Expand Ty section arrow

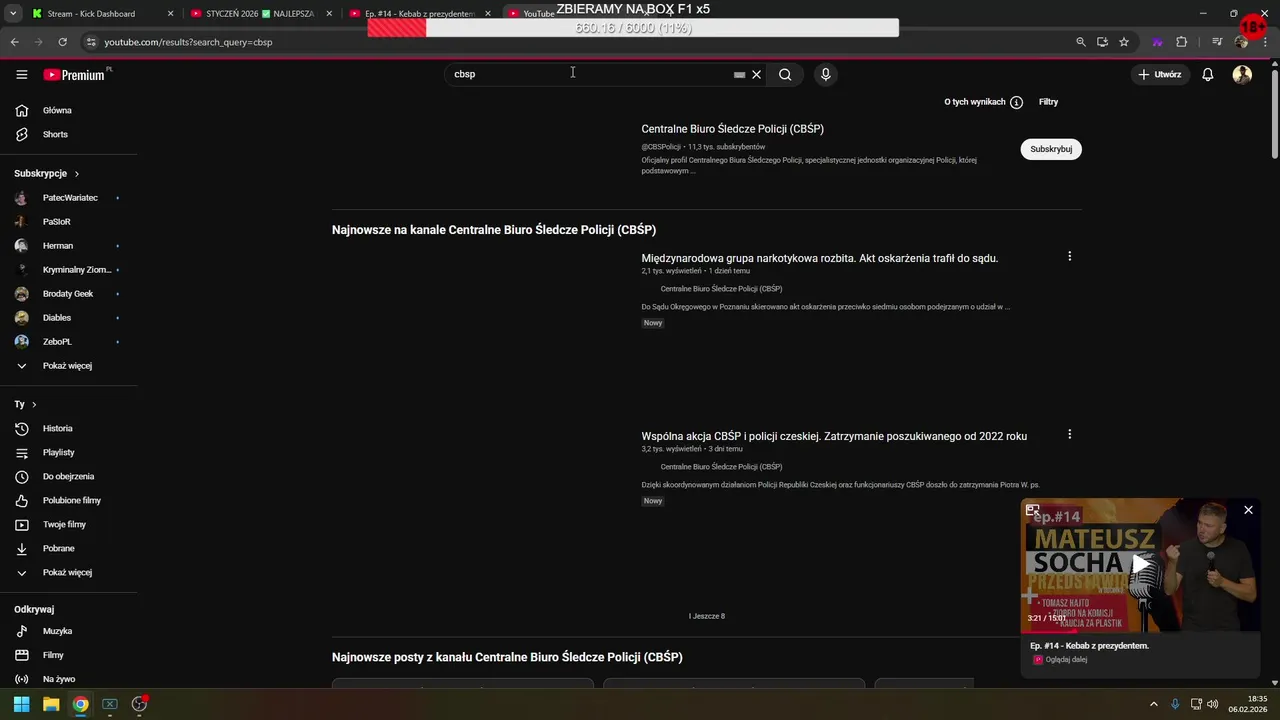click(34, 404)
